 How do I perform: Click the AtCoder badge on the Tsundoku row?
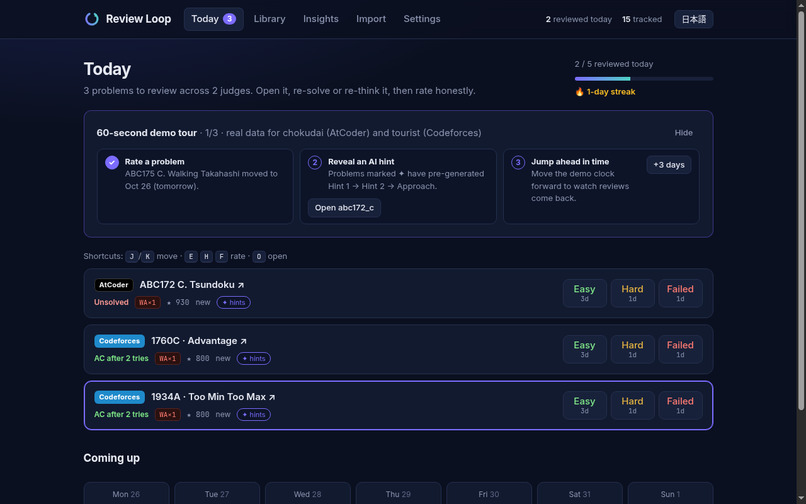114,285
